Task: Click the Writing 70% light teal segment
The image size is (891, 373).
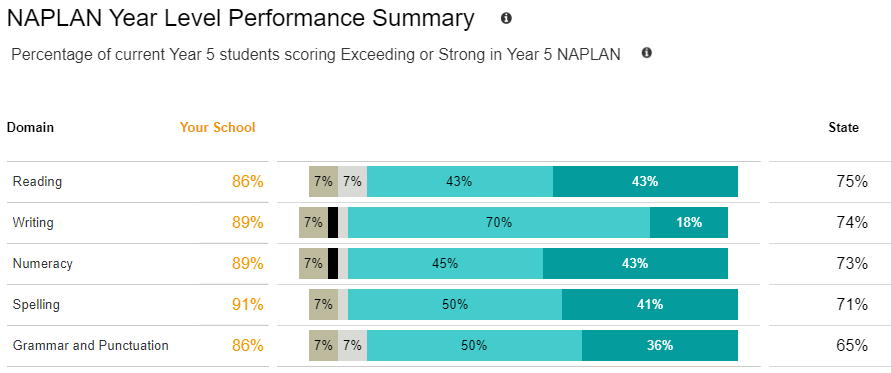Action: [499, 222]
